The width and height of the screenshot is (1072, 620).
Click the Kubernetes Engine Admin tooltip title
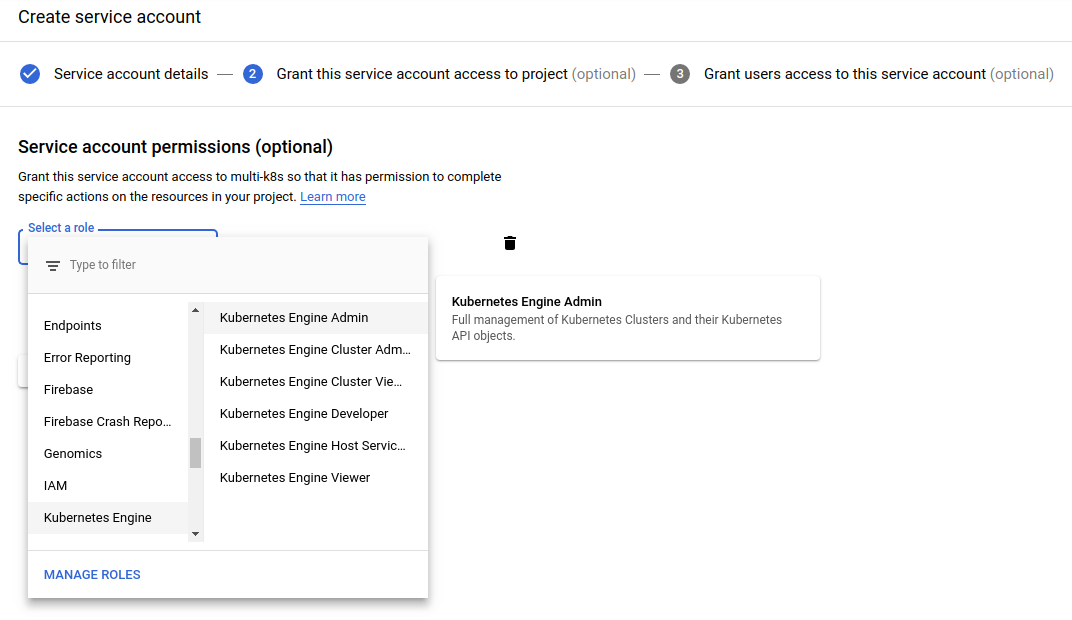tap(526, 301)
